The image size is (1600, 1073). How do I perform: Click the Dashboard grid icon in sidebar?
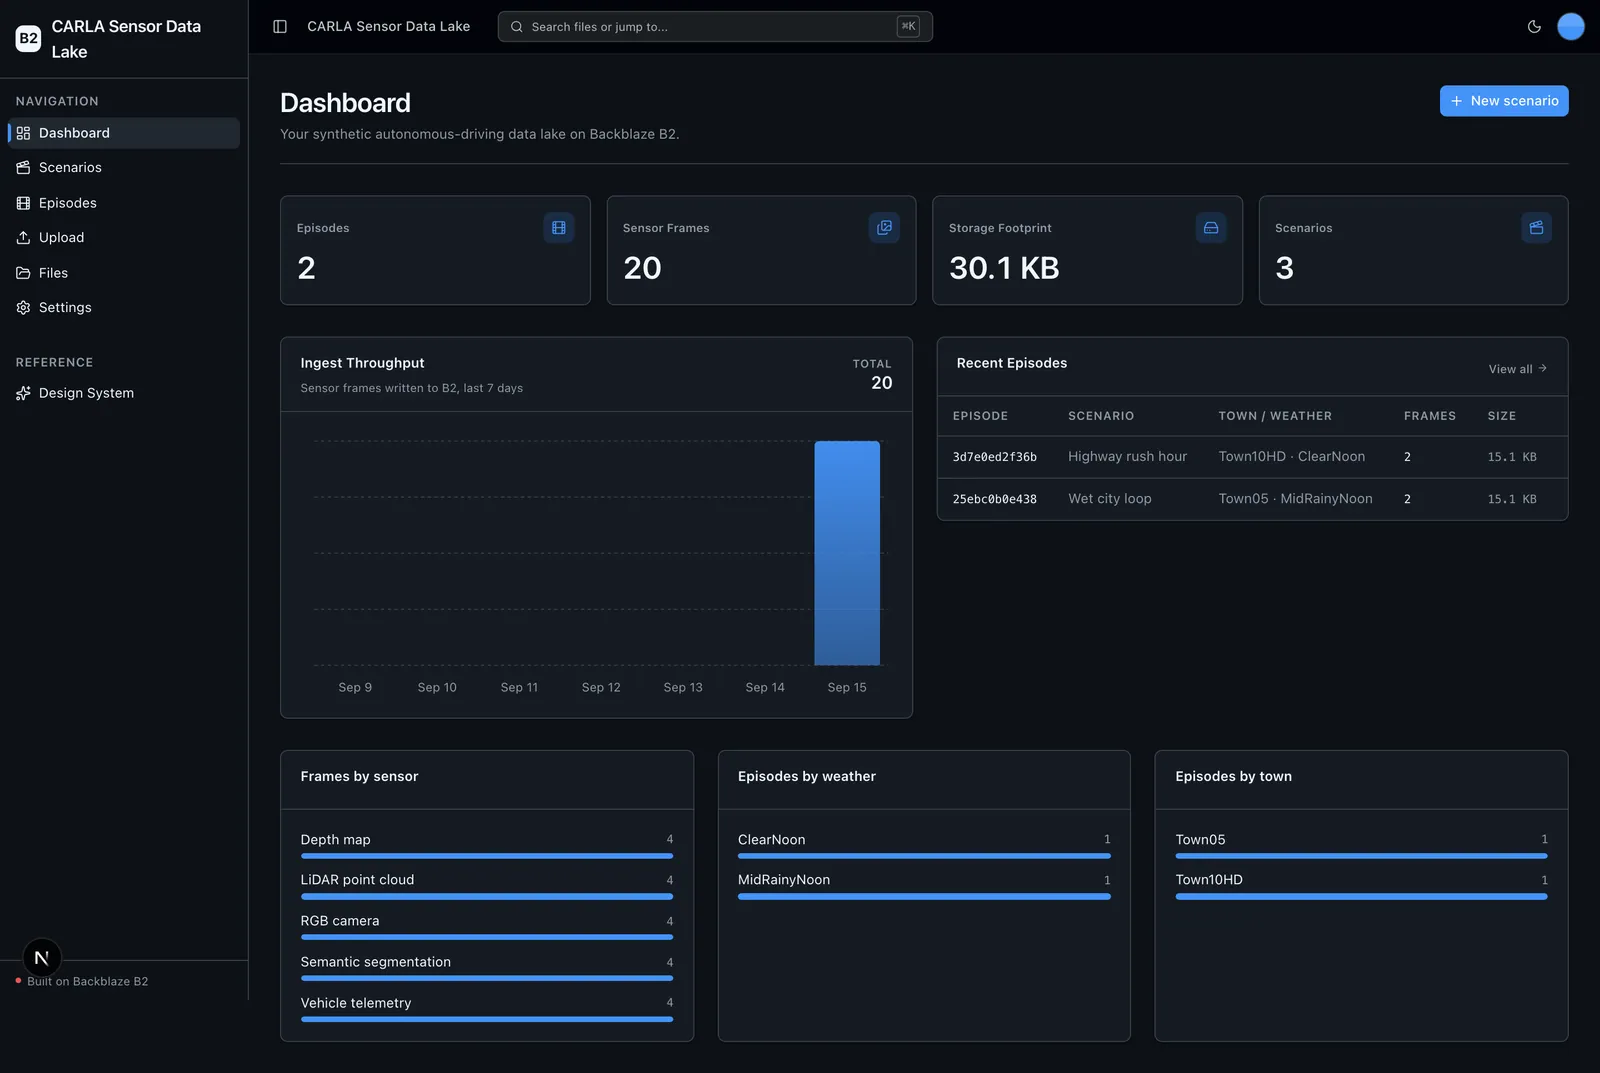click(x=23, y=133)
